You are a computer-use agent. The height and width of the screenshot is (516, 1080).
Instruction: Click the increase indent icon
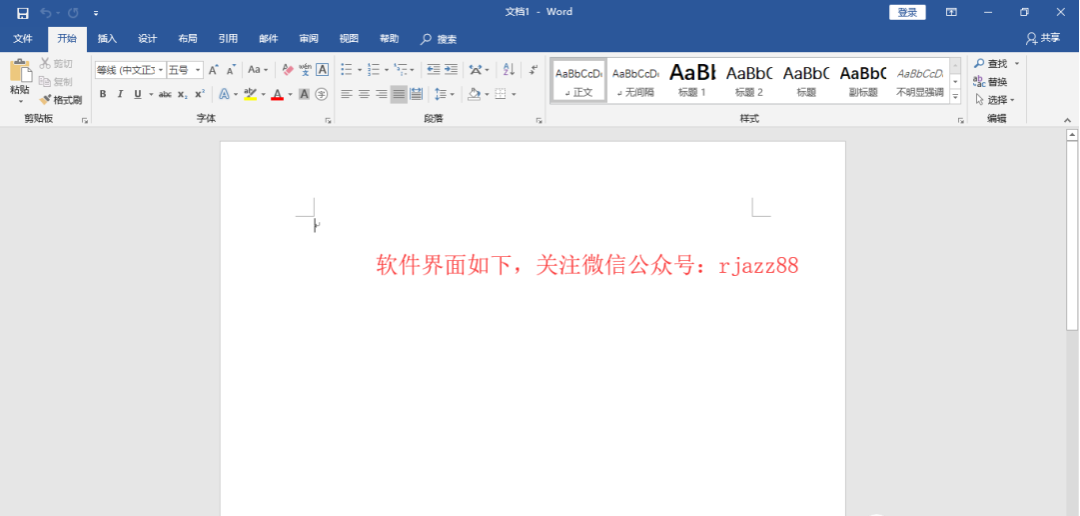451,70
